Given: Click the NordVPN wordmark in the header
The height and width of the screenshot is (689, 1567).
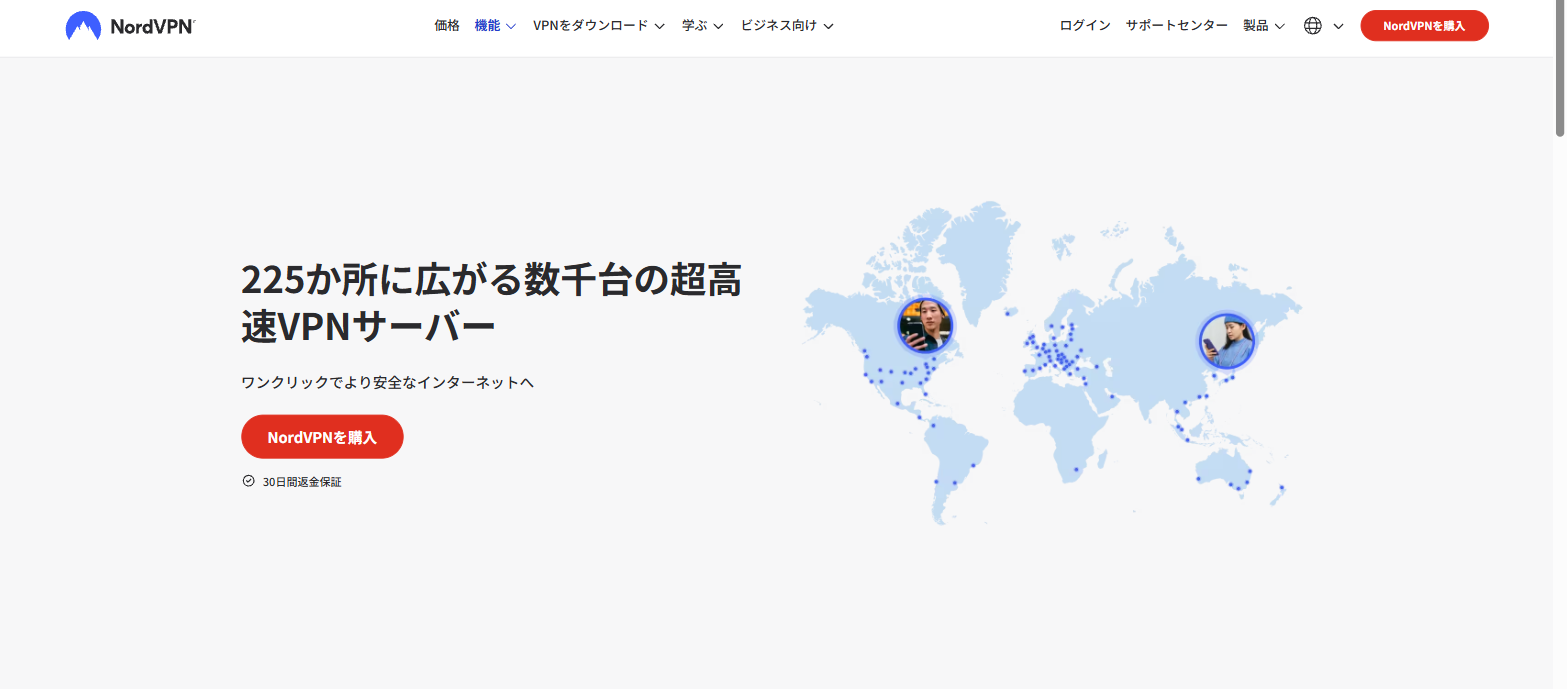Looking at the screenshot, I should pos(152,26).
